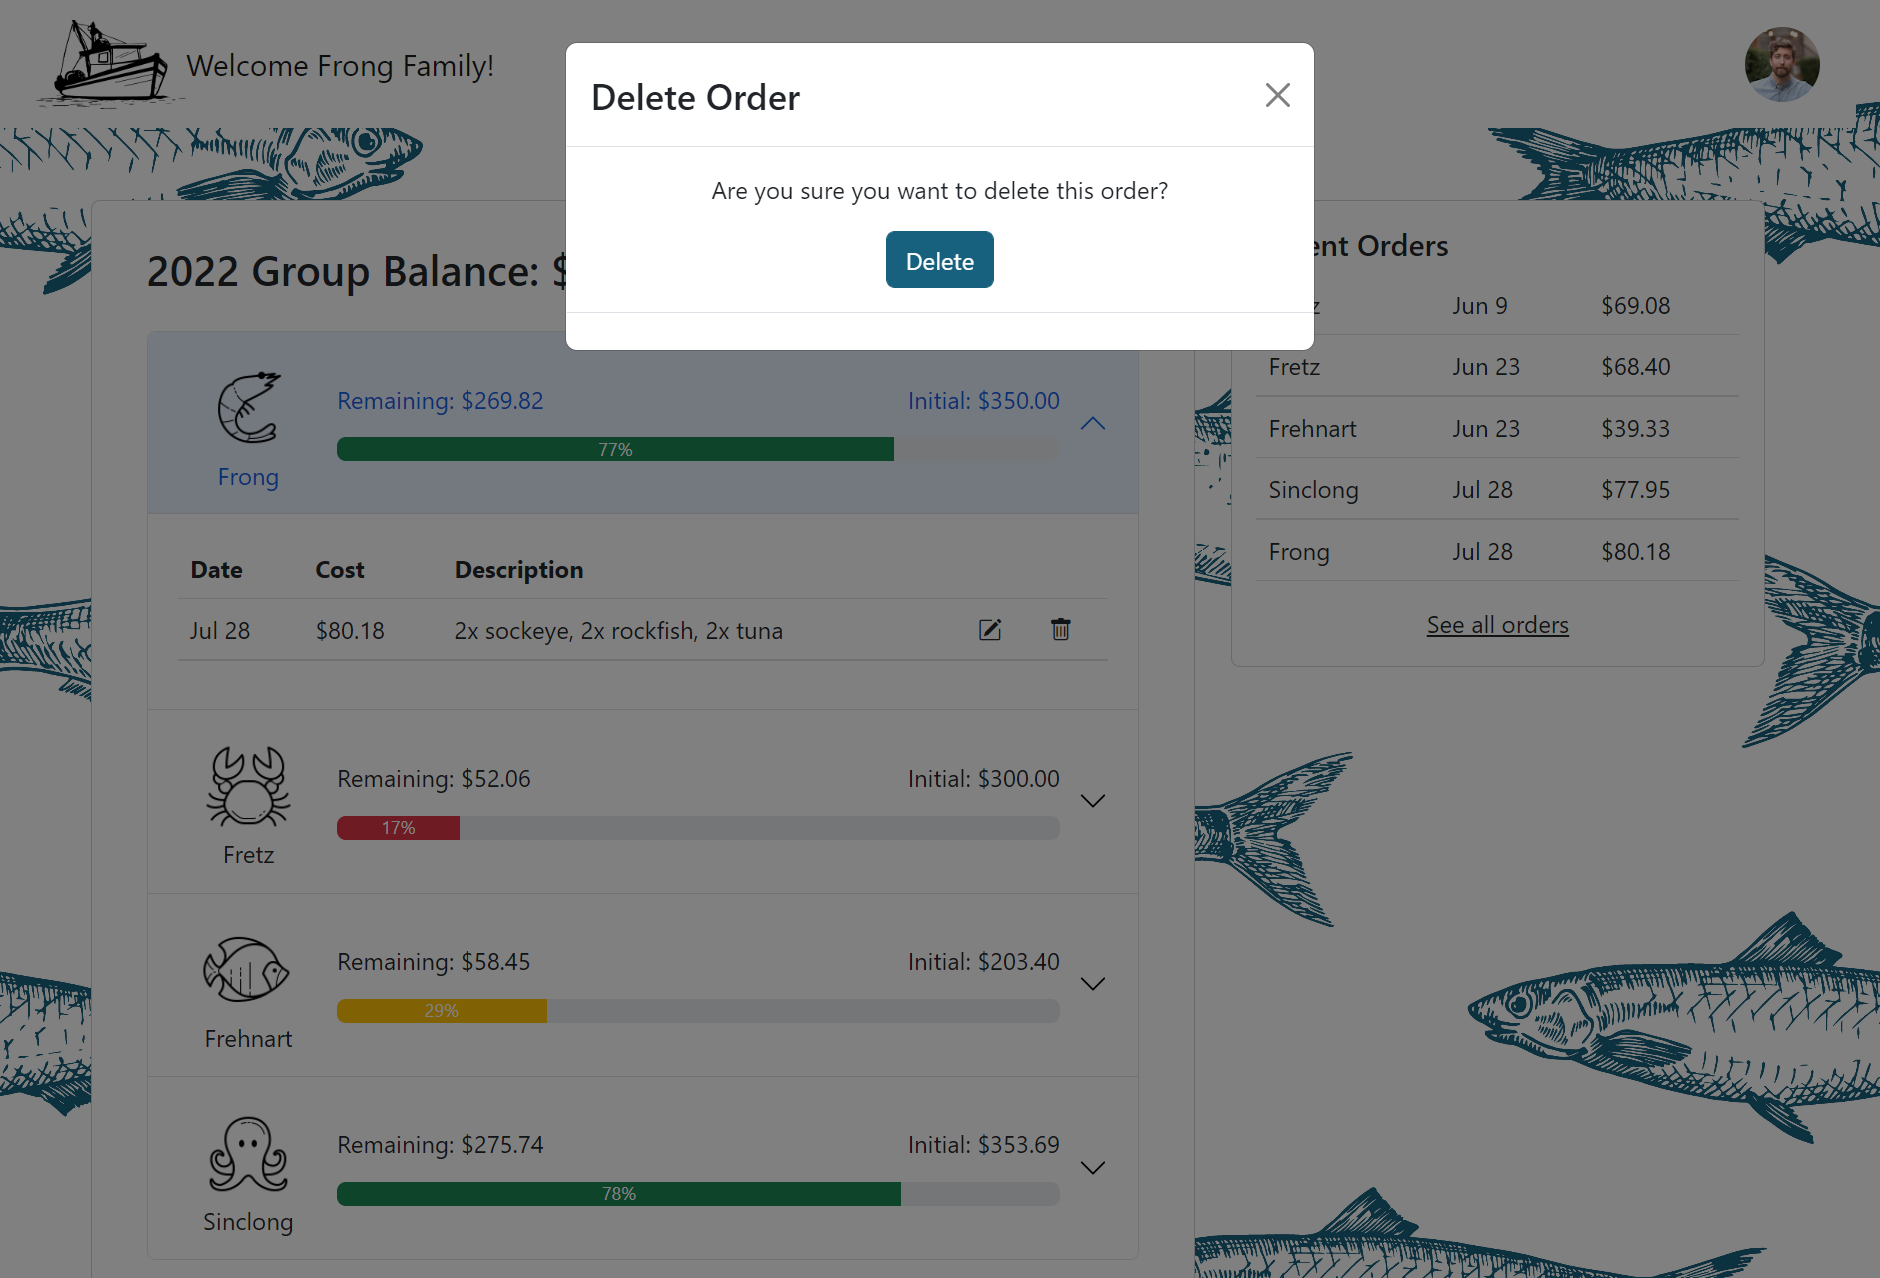Select the Description column header

click(x=519, y=569)
